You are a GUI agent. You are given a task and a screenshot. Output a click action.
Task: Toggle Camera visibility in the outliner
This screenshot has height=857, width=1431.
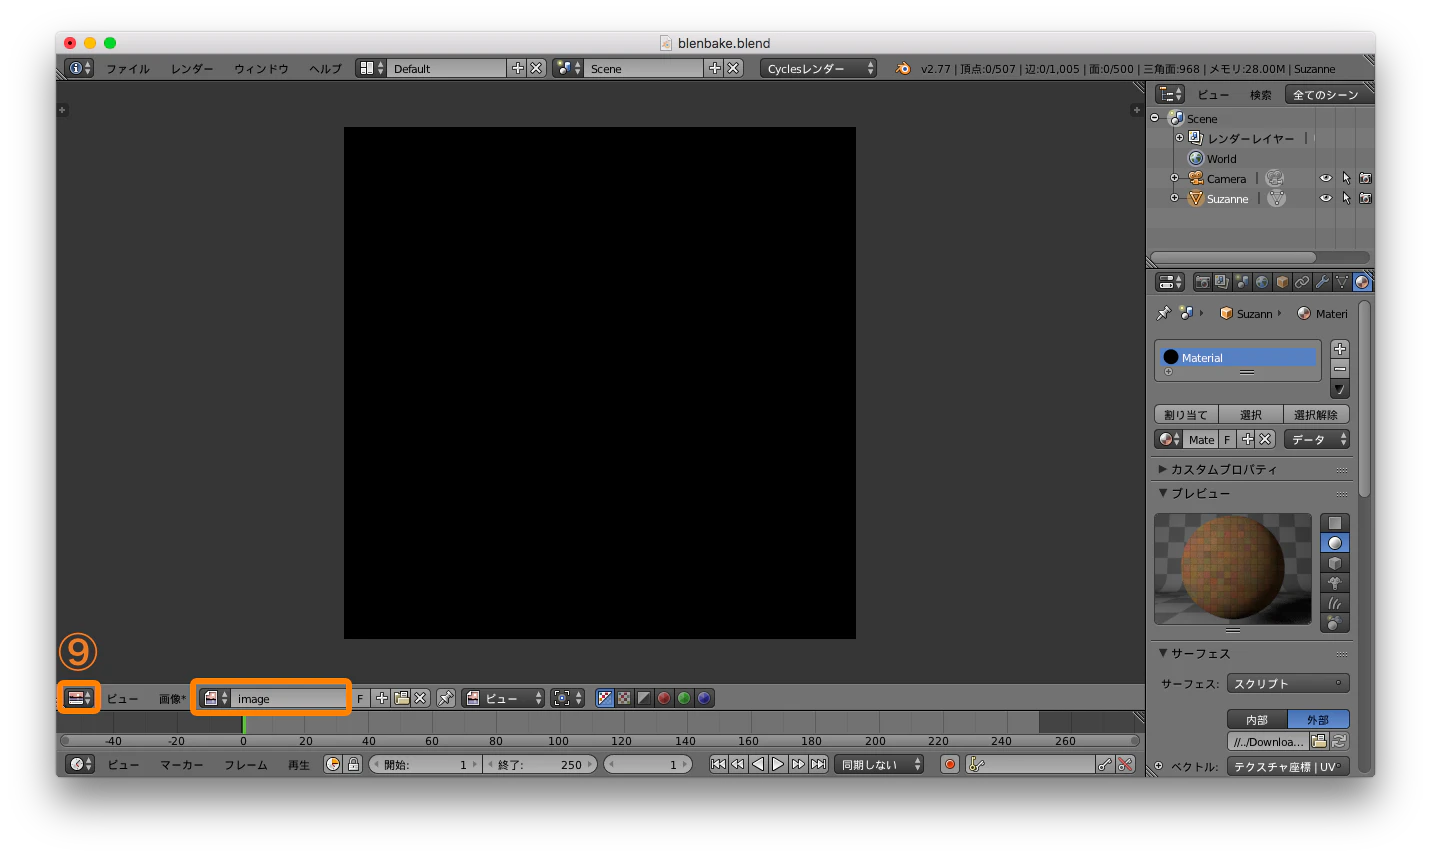point(1326,178)
